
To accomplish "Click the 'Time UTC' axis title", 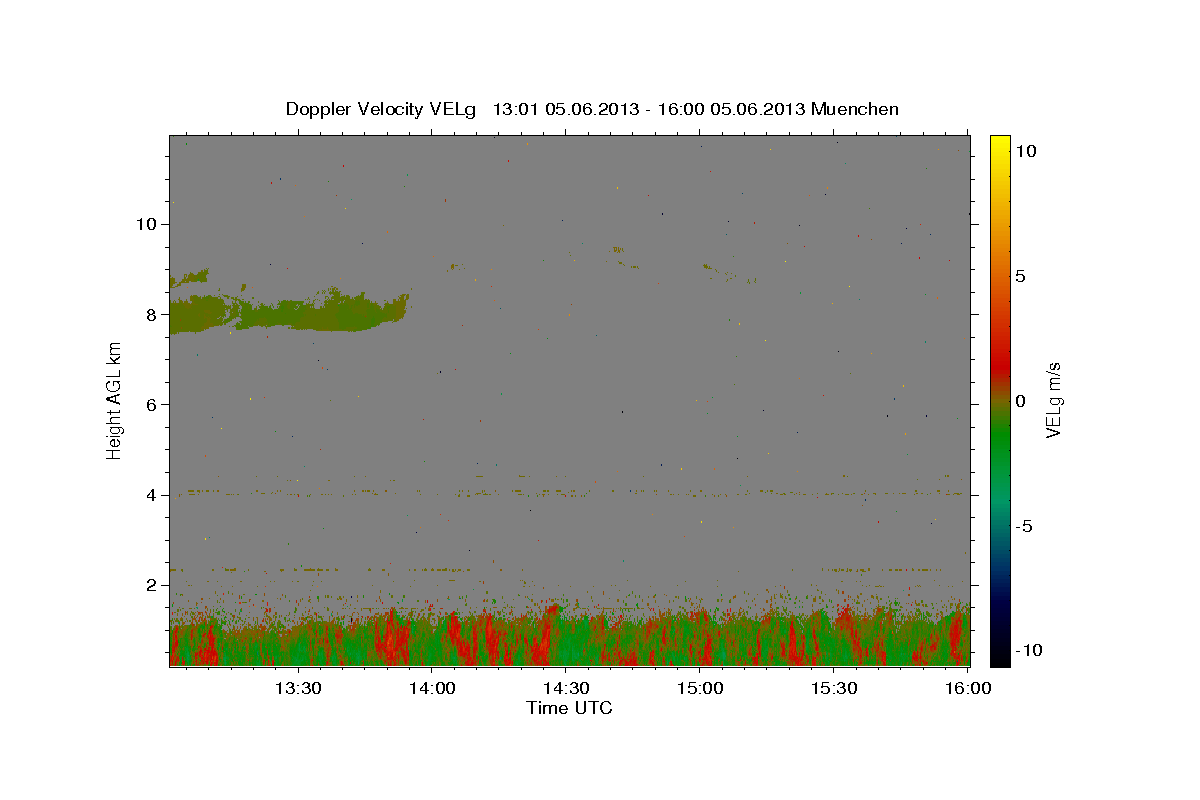I will pos(569,708).
